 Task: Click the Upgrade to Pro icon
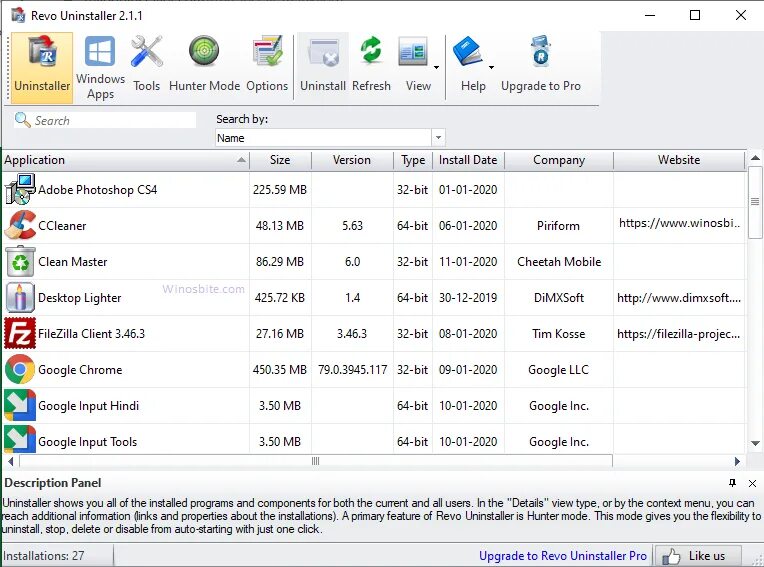[x=541, y=52]
